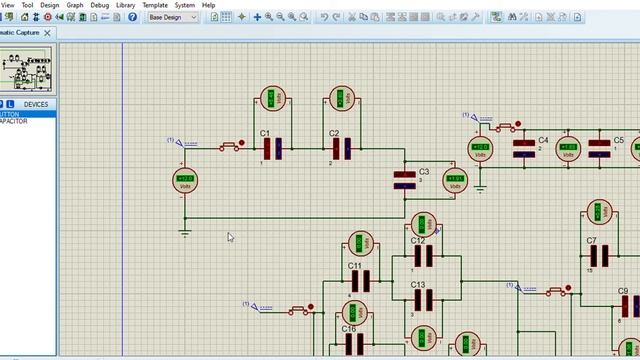640x360 pixels.
Task: Click the Copy to clipboard icon
Action: [363, 17]
